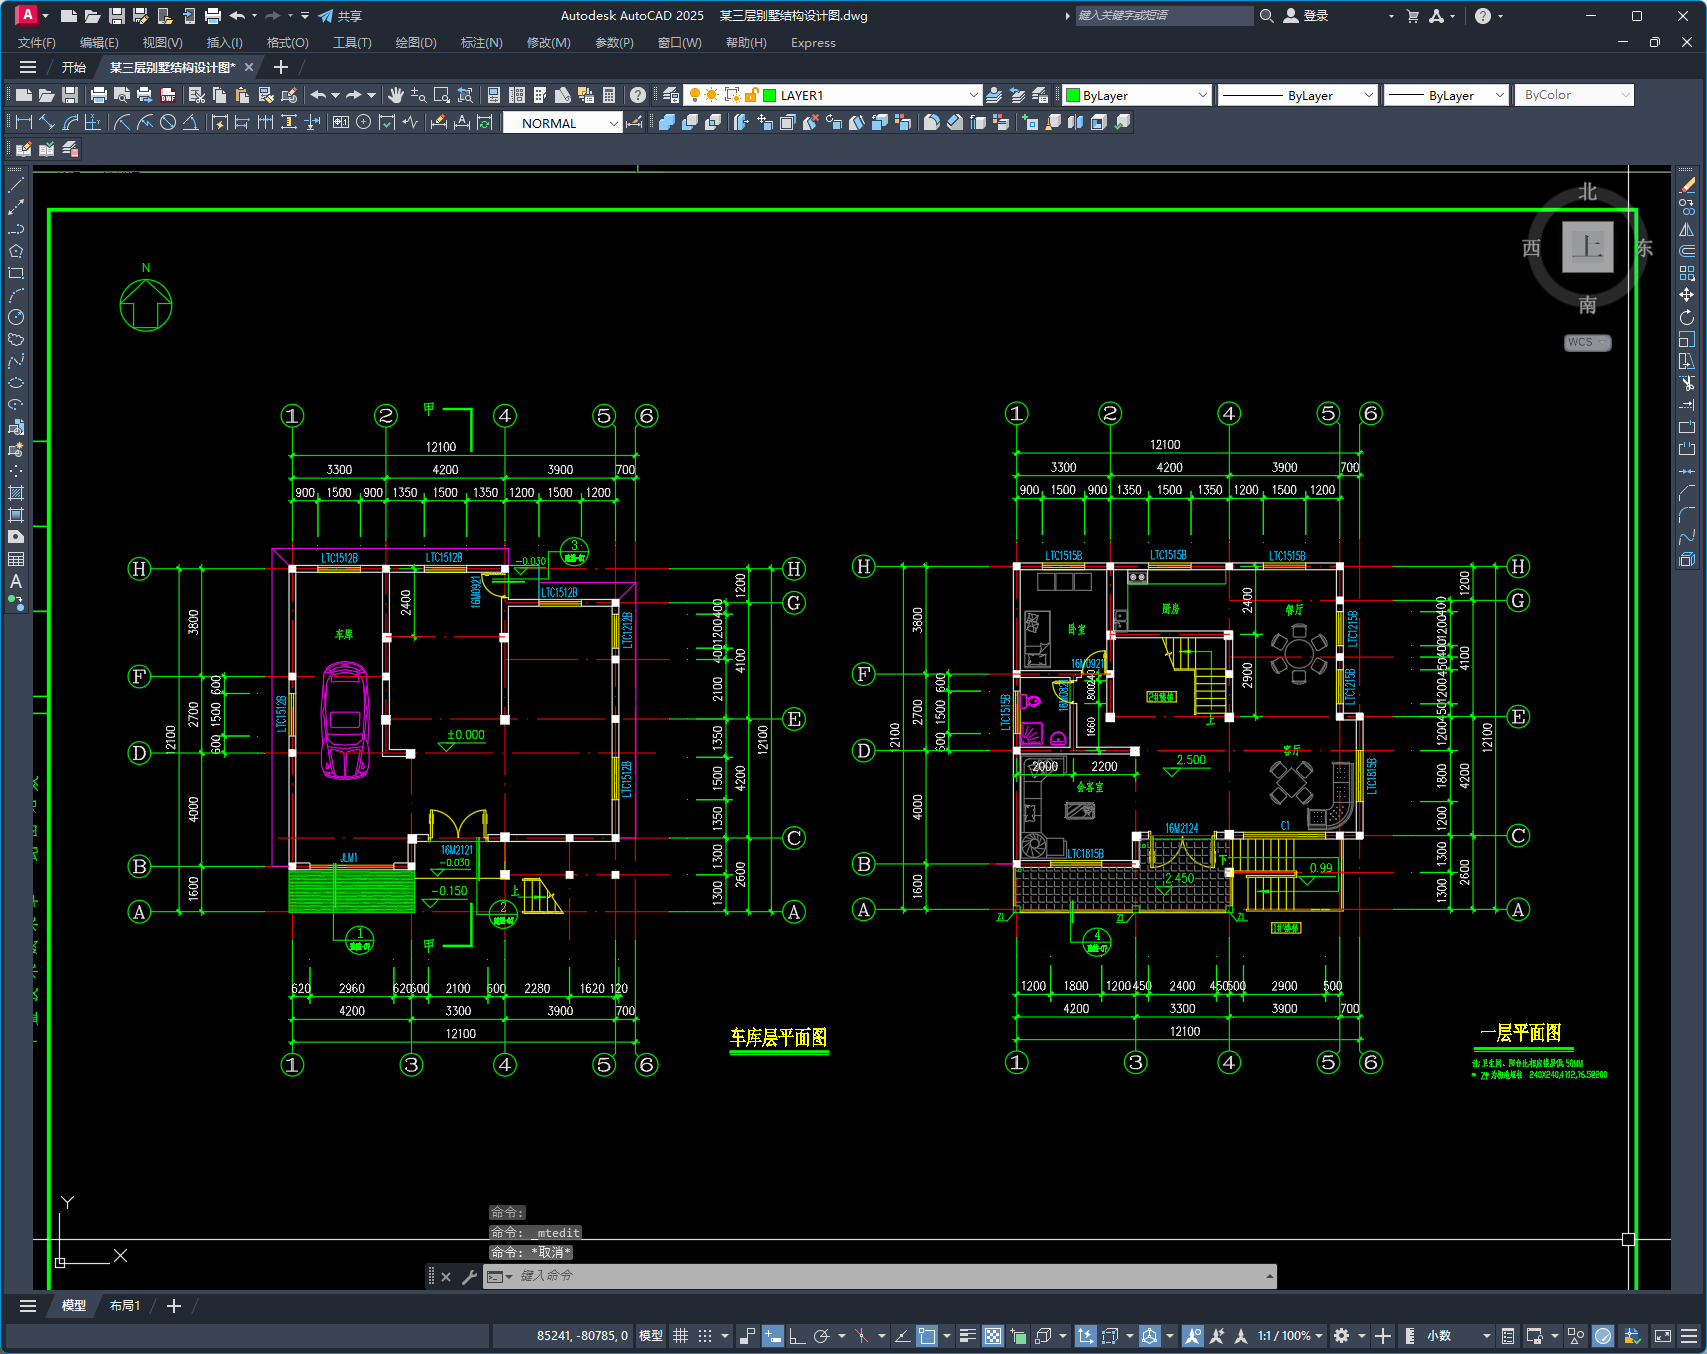Click the QuickCalc calculator icon
This screenshot has height=1354, width=1707.
(x=609, y=95)
